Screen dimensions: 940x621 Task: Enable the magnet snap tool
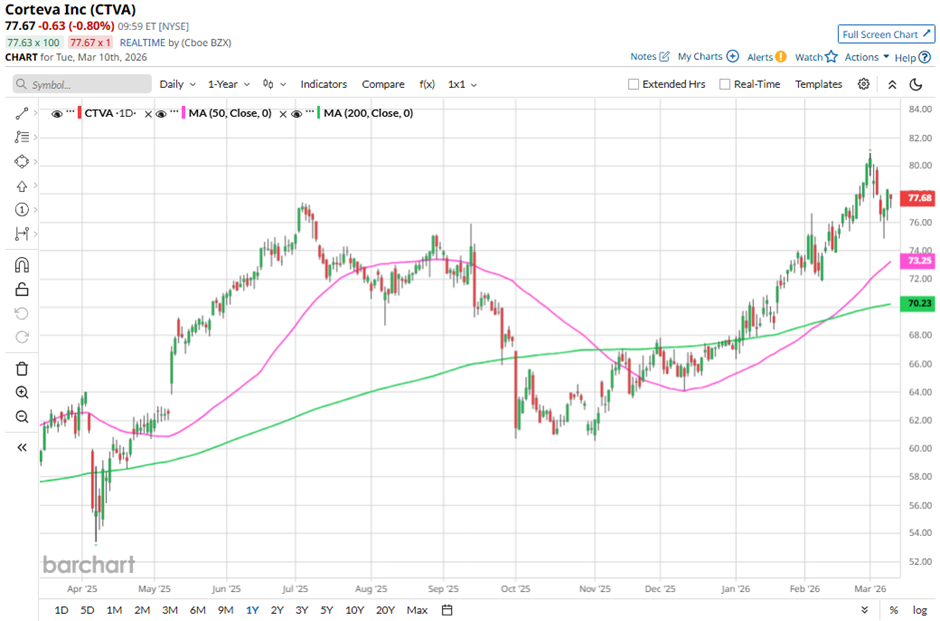tap(22, 265)
